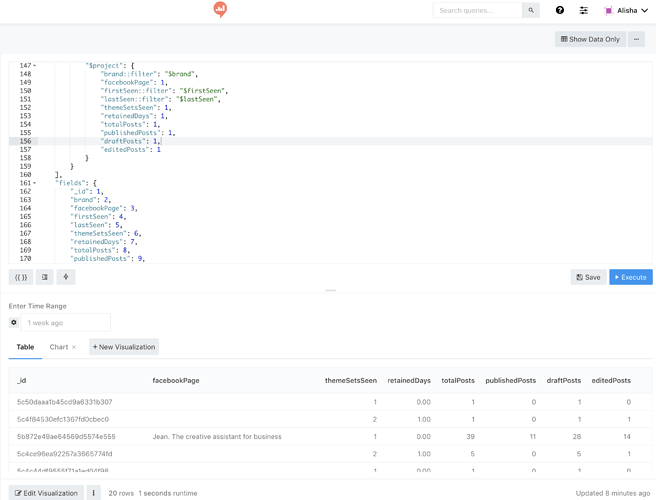The height and width of the screenshot is (500, 656).
Task: Open the help question mark icon
Action: click(560, 10)
